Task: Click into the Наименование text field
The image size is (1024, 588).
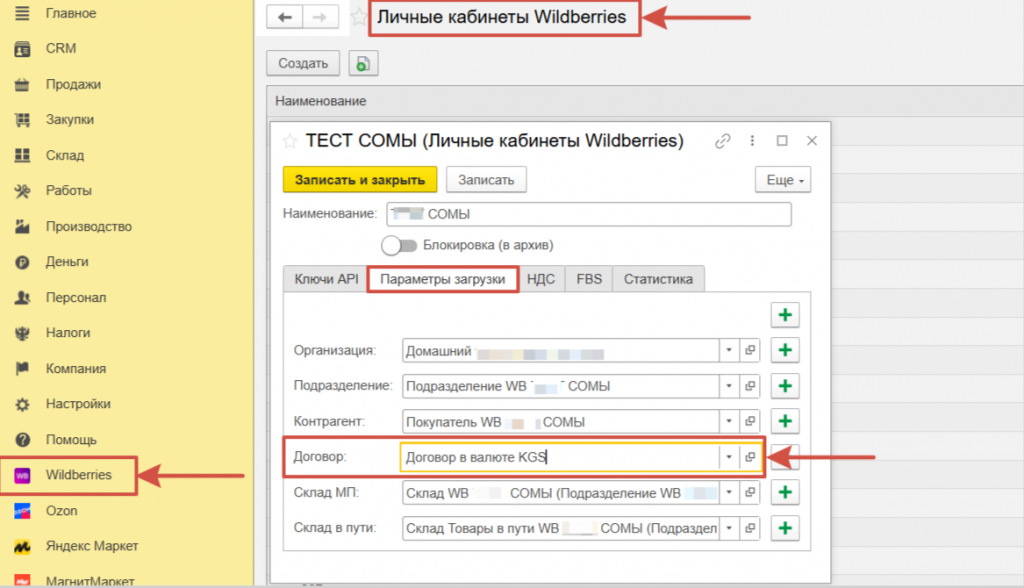Action: click(x=588, y=215)
